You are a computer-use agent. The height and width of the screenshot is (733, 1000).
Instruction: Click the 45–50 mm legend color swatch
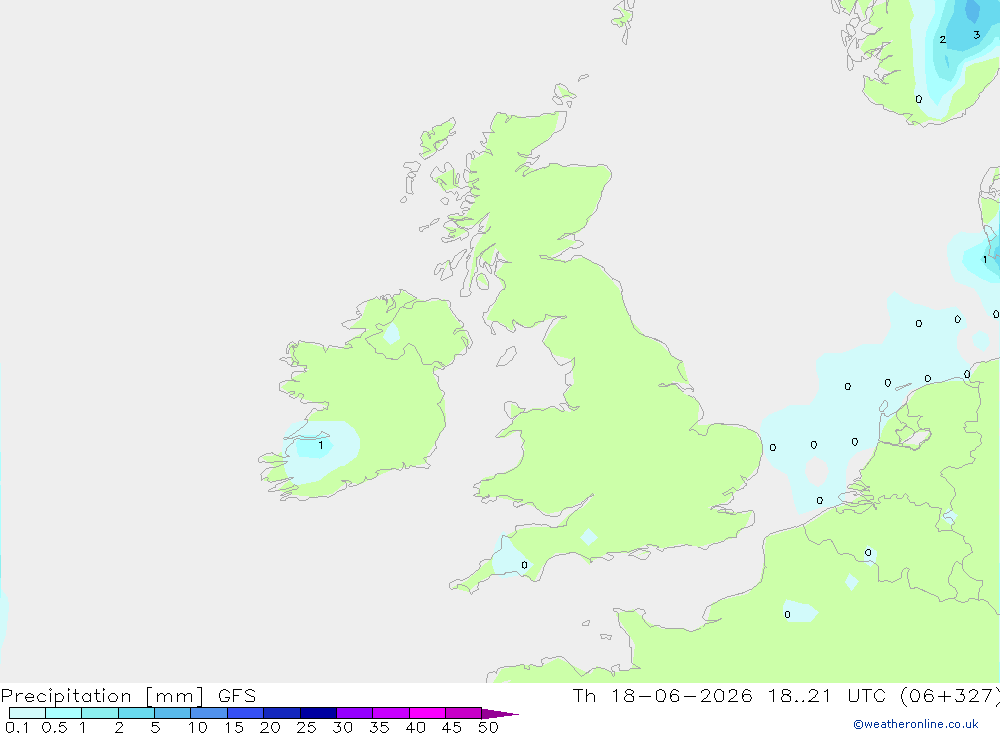click(463, 713)
